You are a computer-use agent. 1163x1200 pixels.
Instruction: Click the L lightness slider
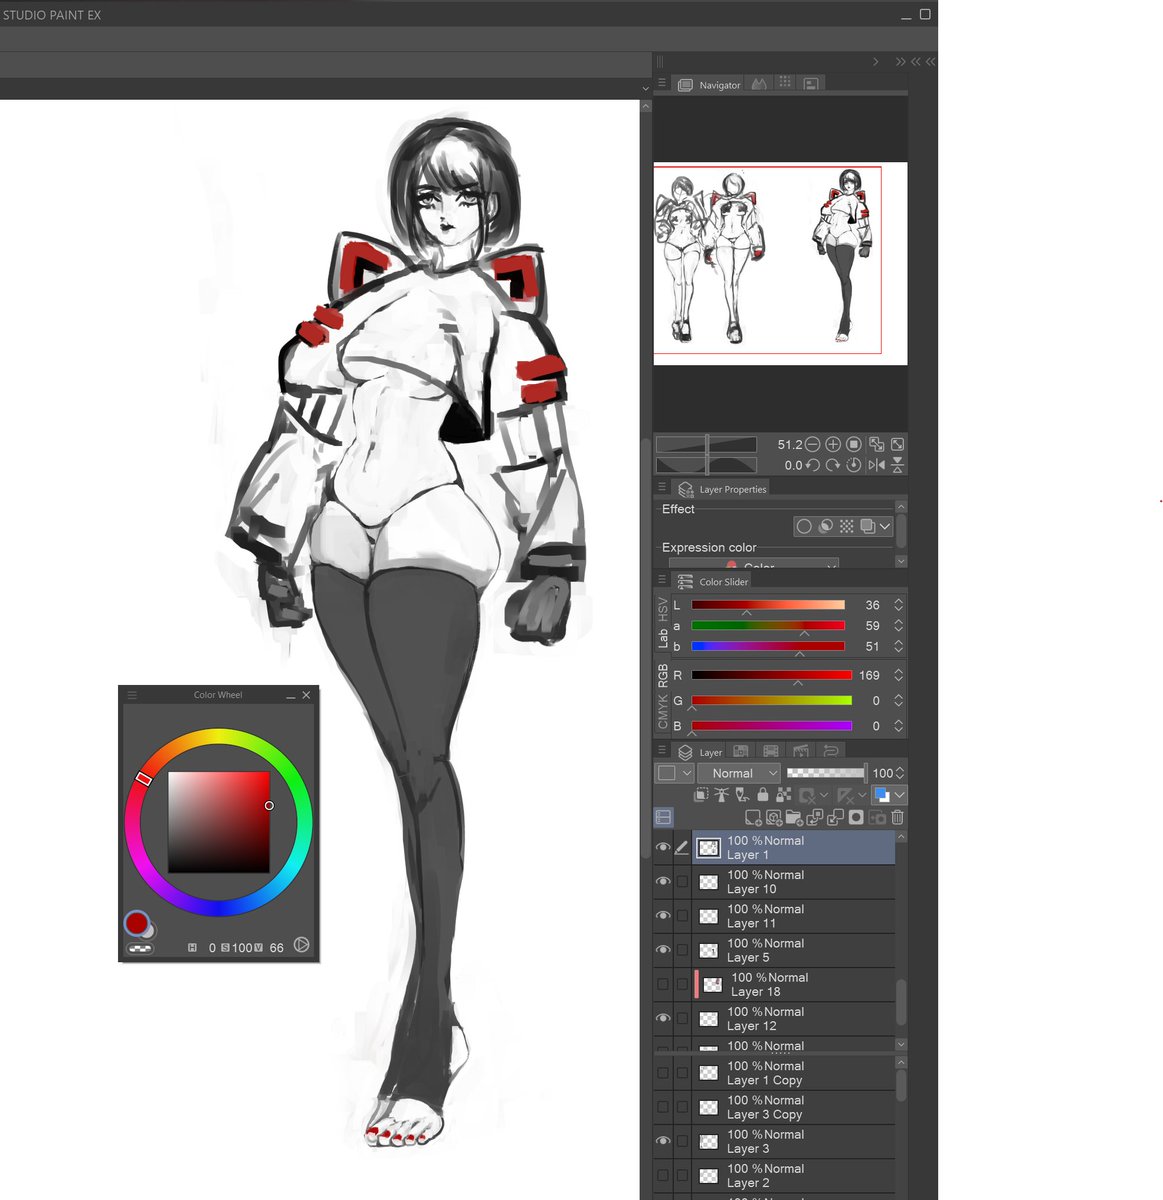tap(768, 605)
